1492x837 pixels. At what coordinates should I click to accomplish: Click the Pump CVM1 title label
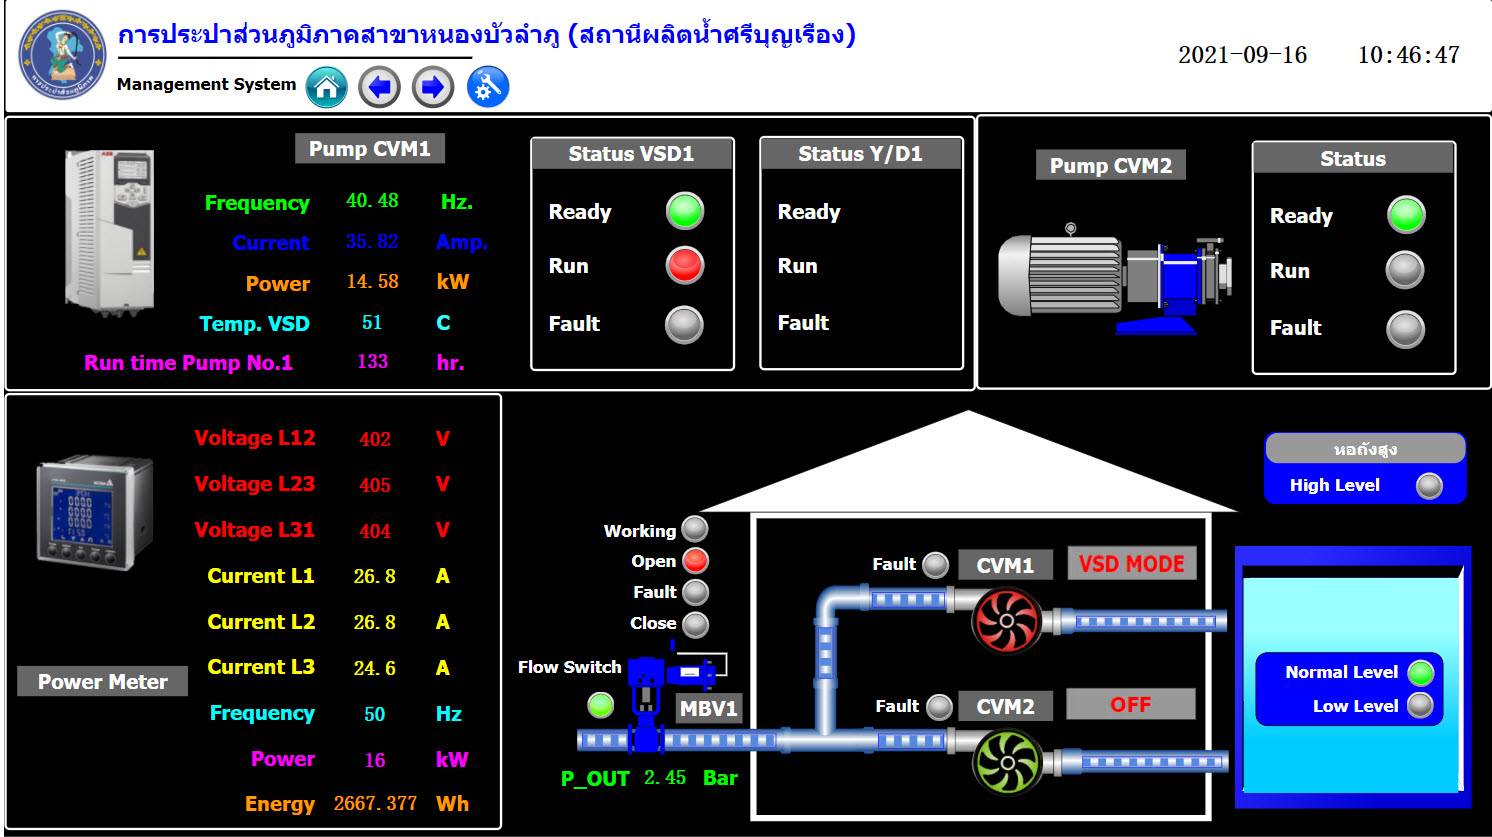[369, 149]
